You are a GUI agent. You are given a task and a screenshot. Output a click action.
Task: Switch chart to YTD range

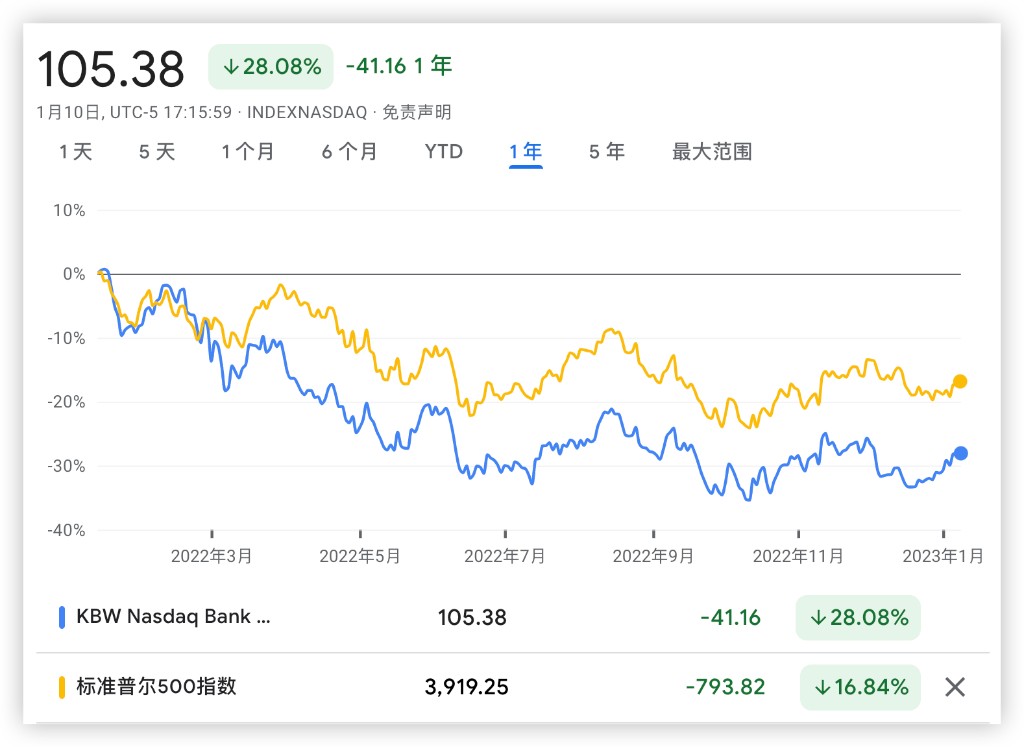pyautogui.click(x=443, y=152)
